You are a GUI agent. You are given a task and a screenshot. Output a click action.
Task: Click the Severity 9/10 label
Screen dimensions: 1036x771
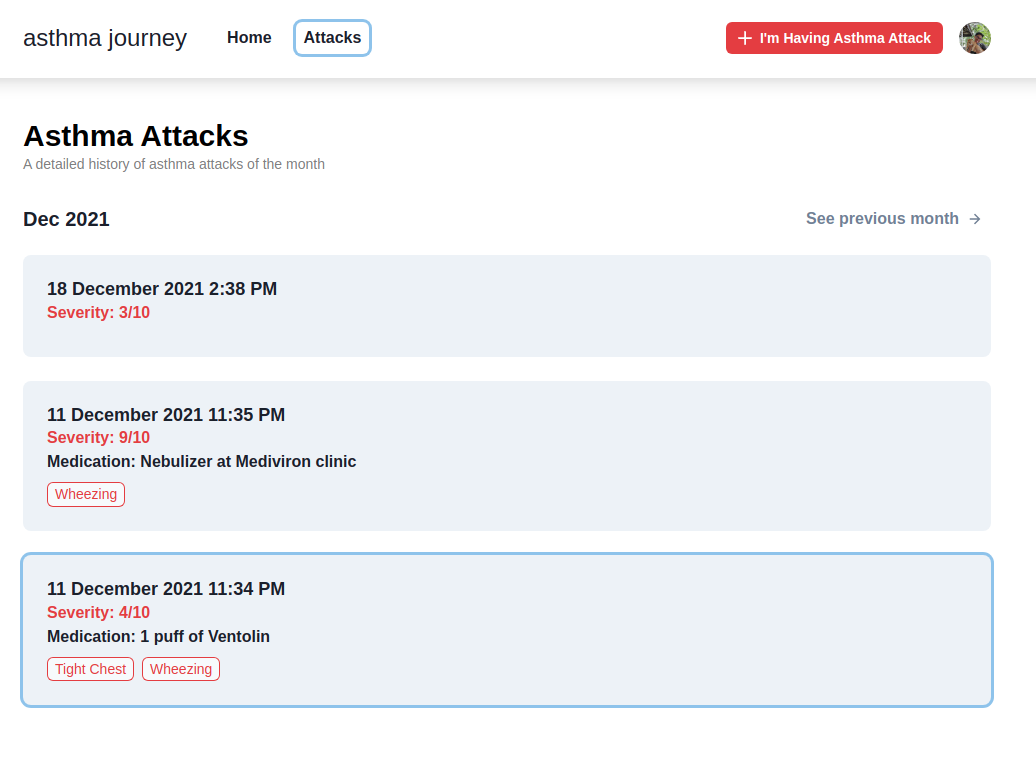(x=98, y=437)
